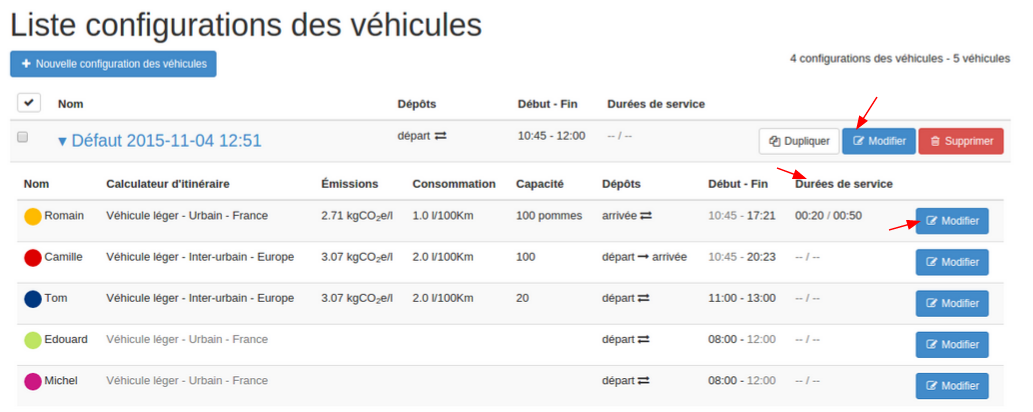Check the Défaut 2015-11-04 configuration checkbox
Viewport: 1033px width, 412px height.
coord(23,137)
